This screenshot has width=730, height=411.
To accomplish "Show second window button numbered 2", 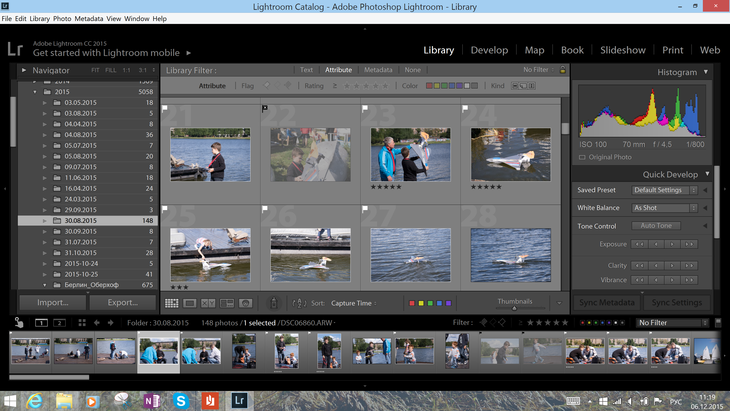I will [x=59, y=323].
